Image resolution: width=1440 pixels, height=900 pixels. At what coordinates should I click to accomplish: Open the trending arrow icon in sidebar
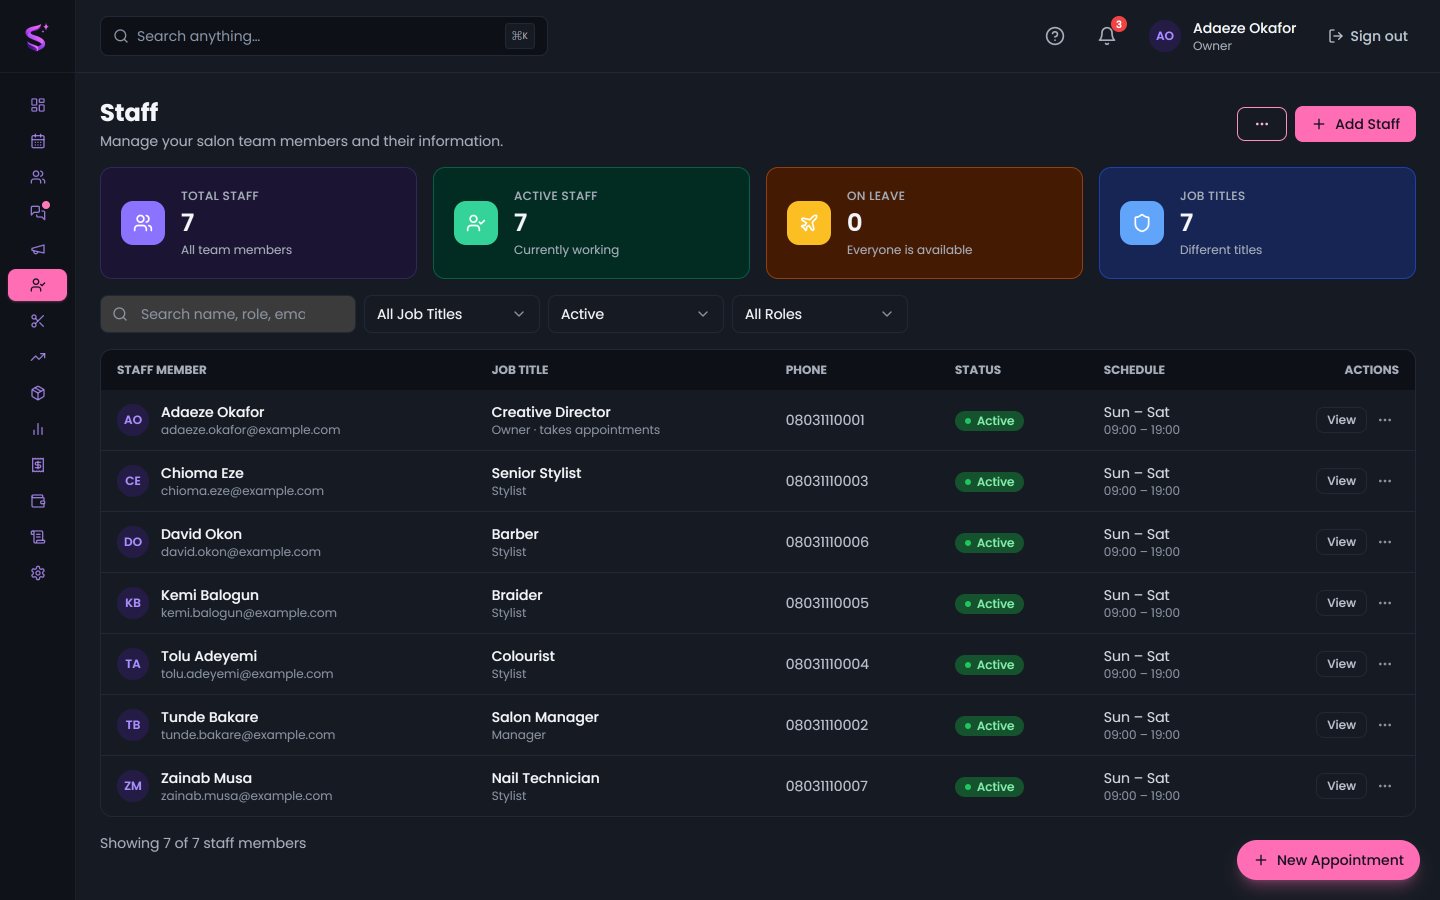point(38,357)
